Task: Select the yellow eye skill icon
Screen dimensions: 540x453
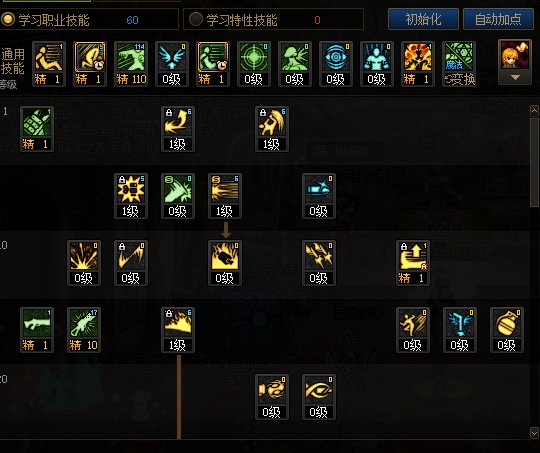Action: pyautogui.click(x=319, y=397)
